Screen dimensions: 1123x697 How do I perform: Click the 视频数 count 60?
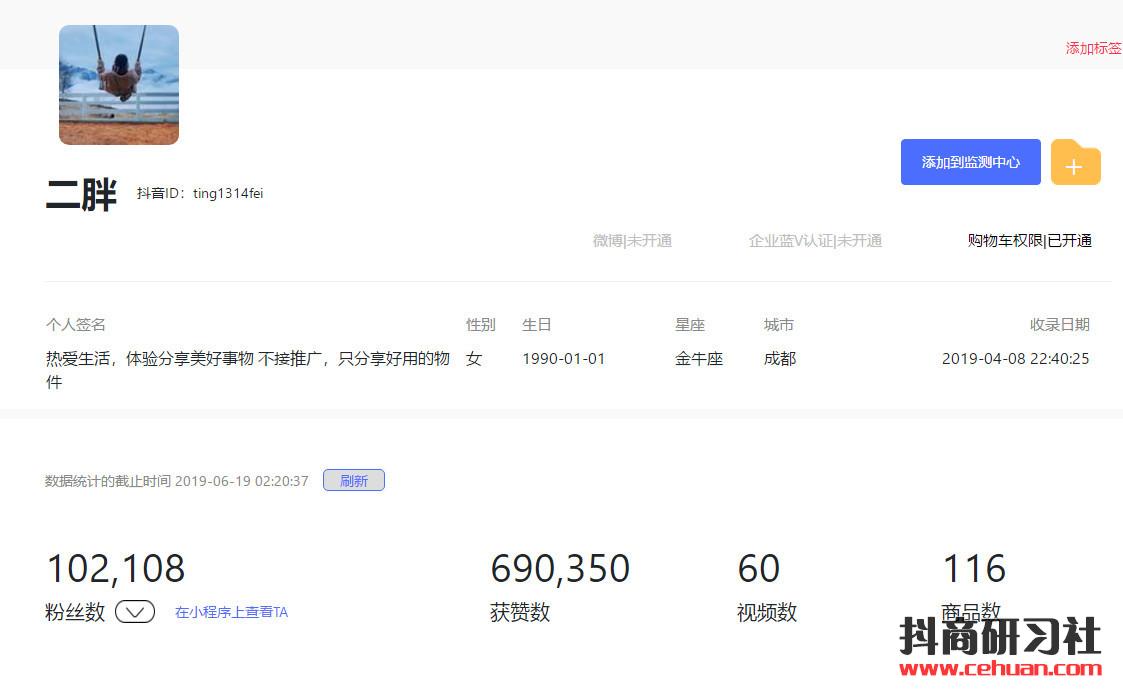pyautogui.click(x=759, y=569)
